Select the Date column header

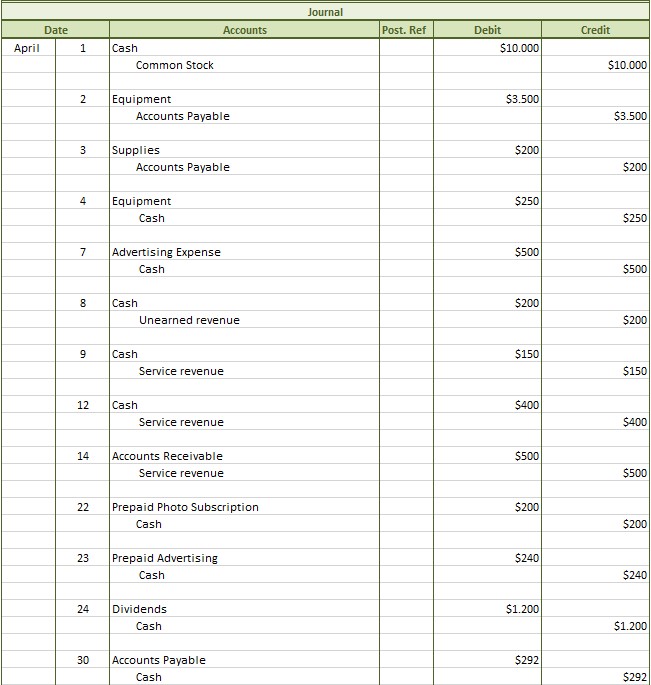tap(55, 30)
